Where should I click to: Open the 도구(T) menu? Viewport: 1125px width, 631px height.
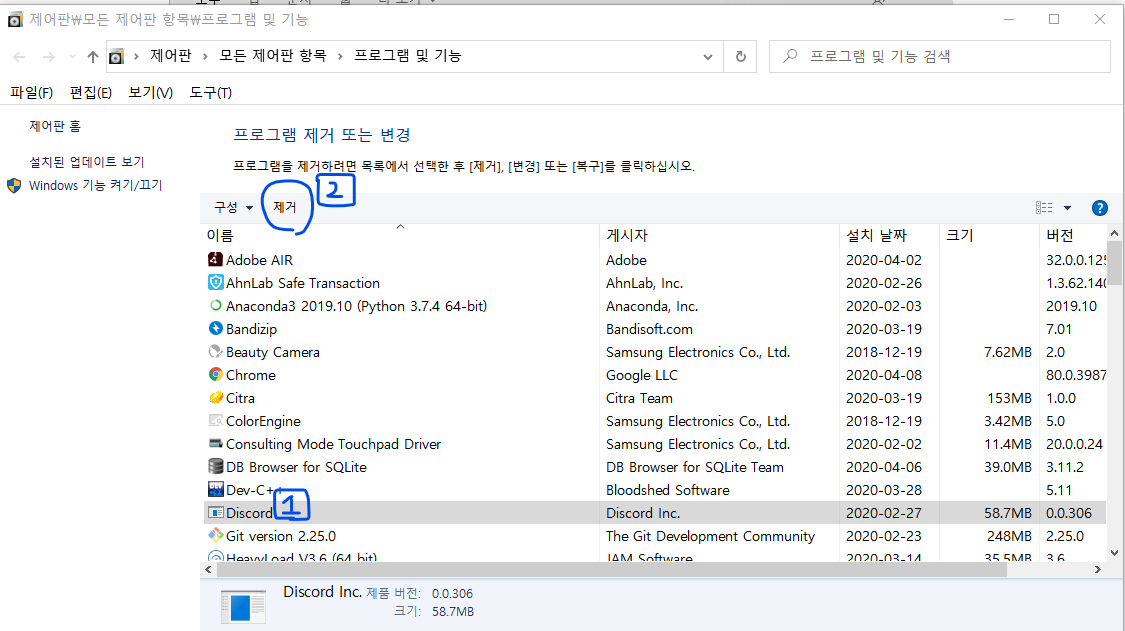tap(210, 93)
